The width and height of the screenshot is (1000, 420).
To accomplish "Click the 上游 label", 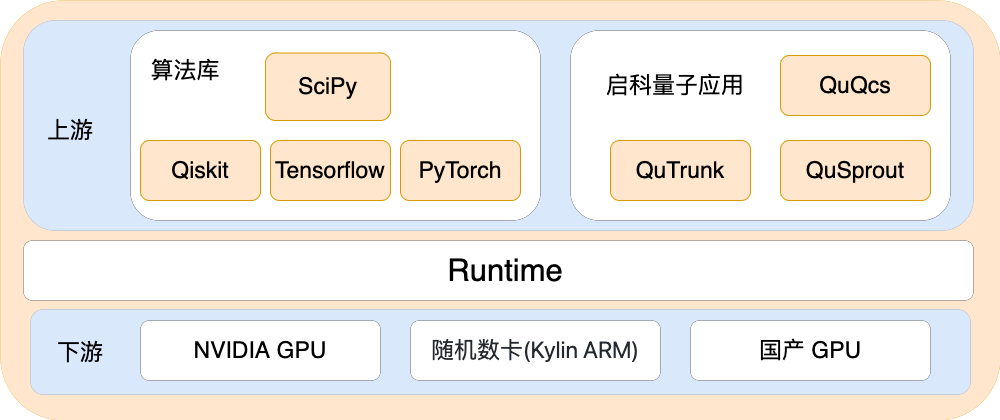I will 70,131.
